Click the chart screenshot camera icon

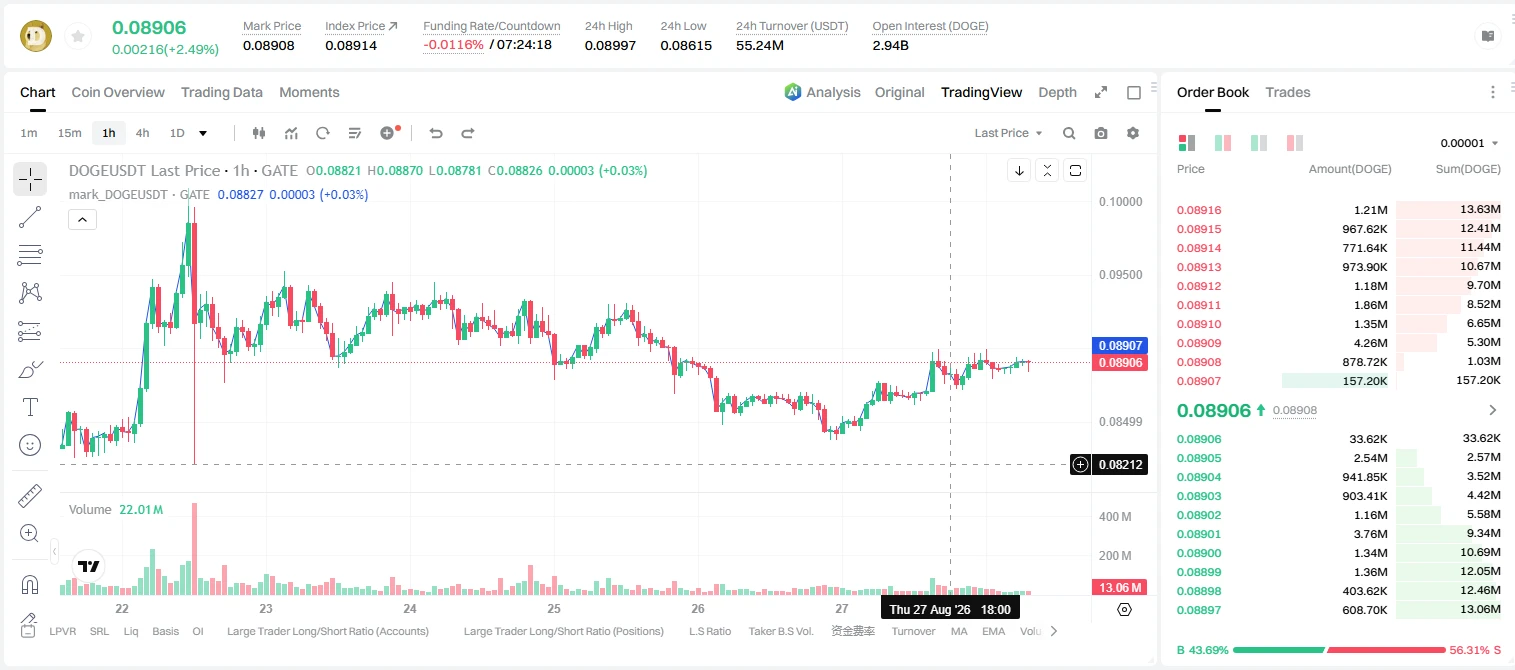coord(1101,133)
